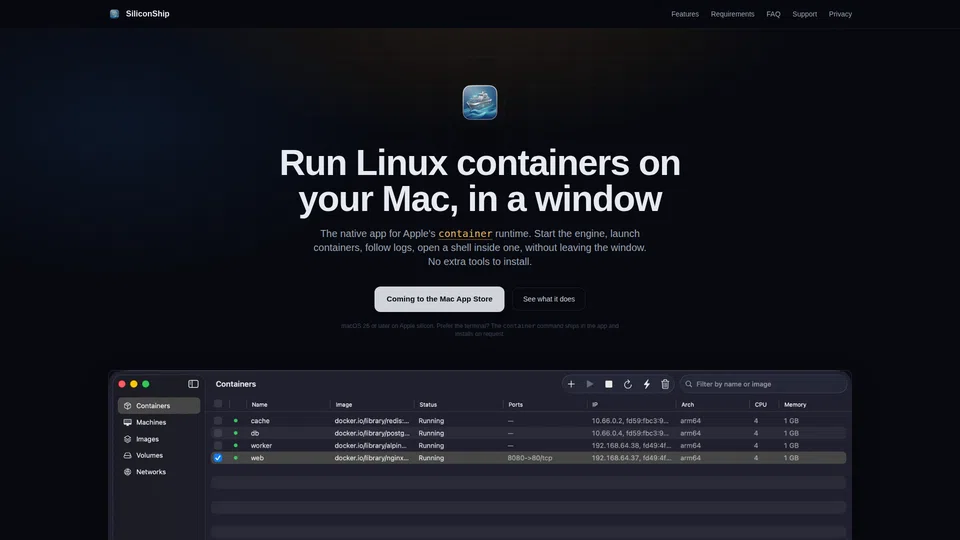Uncheck the web container checkbox
The width and height of the screenshot is (960, 540).
[x=218, y=457]
